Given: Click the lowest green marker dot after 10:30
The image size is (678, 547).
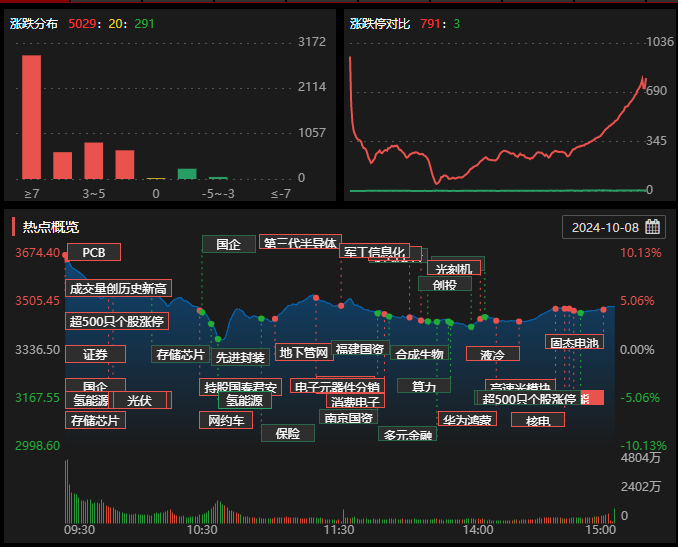Looking at the screenshot, I should 218,339.
